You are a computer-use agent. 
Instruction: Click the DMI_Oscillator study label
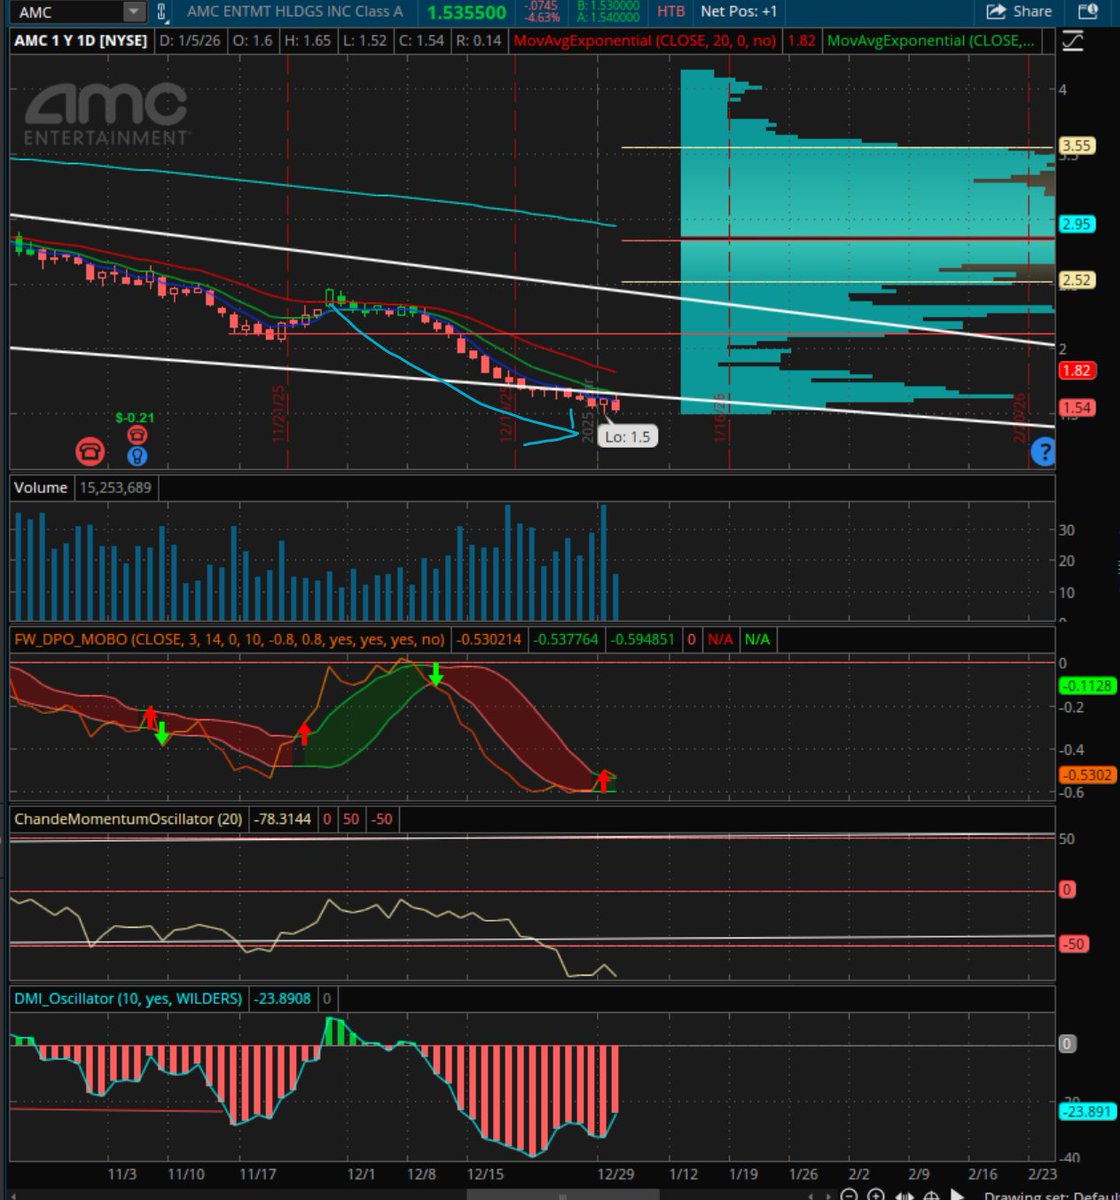tap(127, 998)
